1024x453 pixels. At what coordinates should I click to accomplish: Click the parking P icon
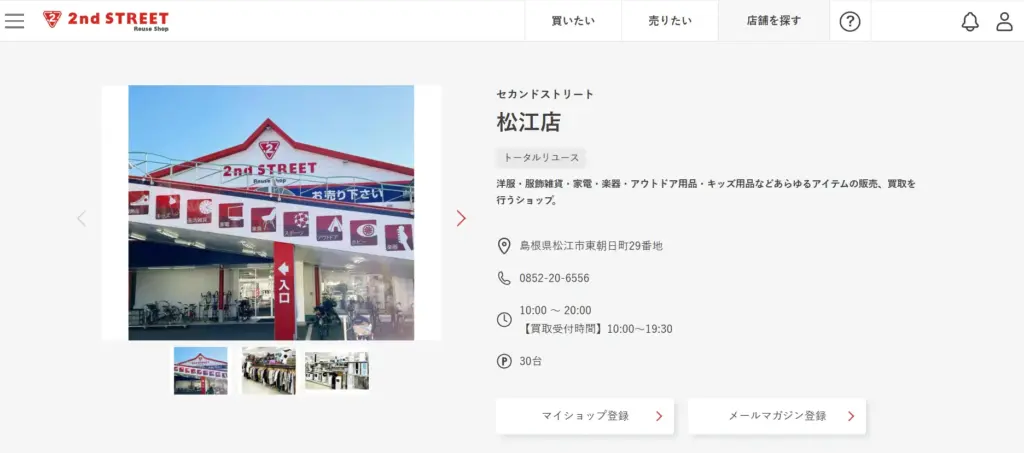pos(504,361)
